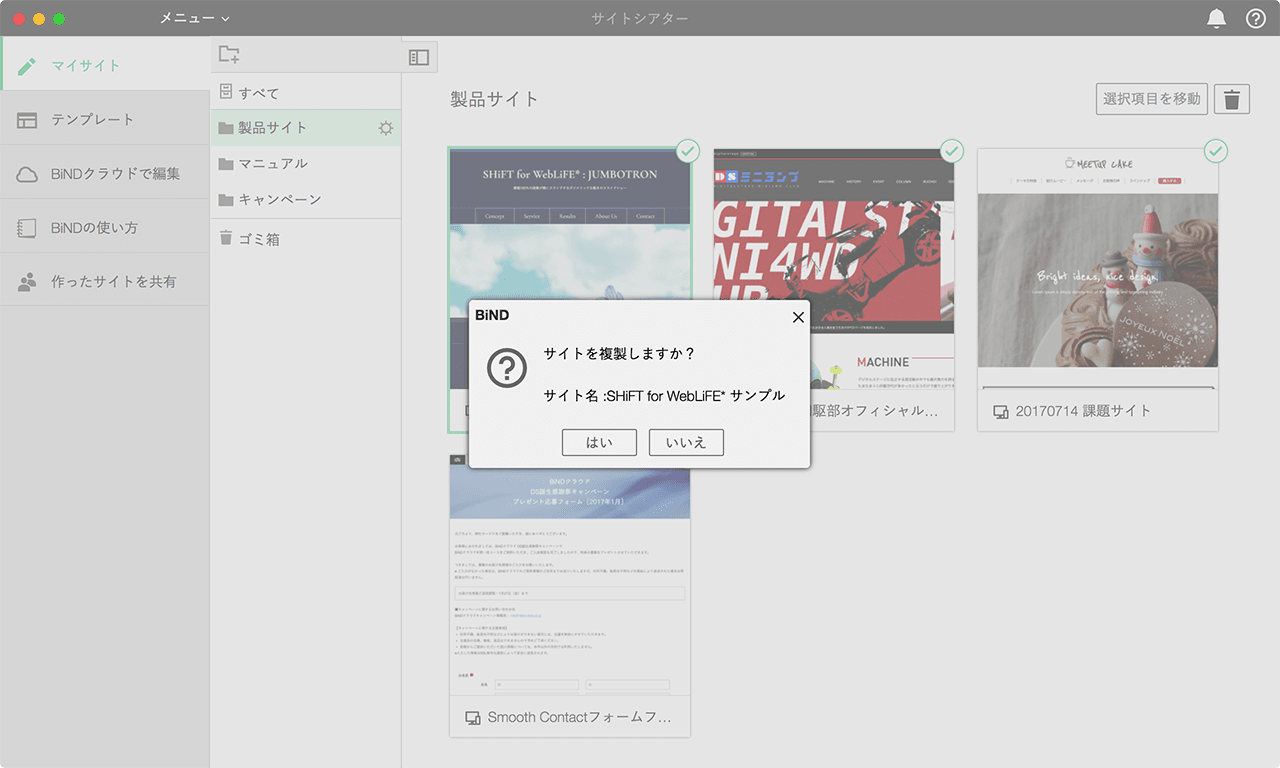Click the template layout icon

click(27, 120)
